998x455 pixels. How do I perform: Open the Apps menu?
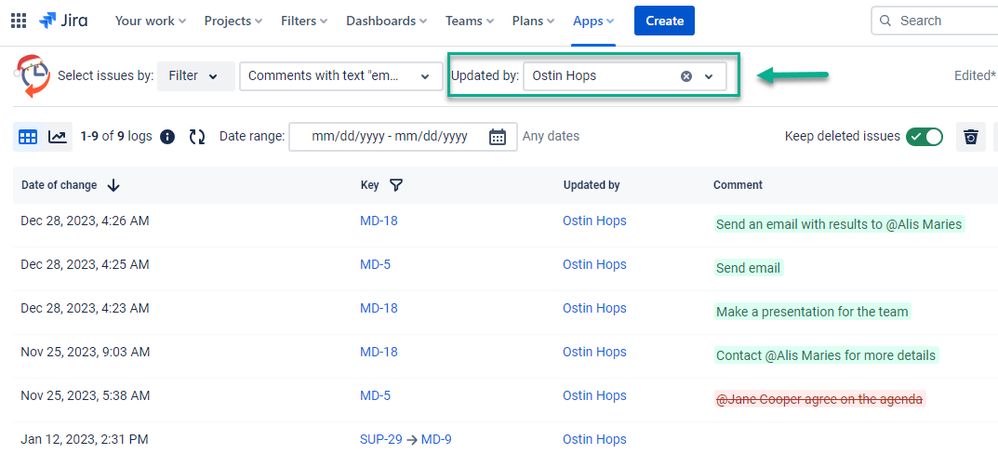click(593, 21)
